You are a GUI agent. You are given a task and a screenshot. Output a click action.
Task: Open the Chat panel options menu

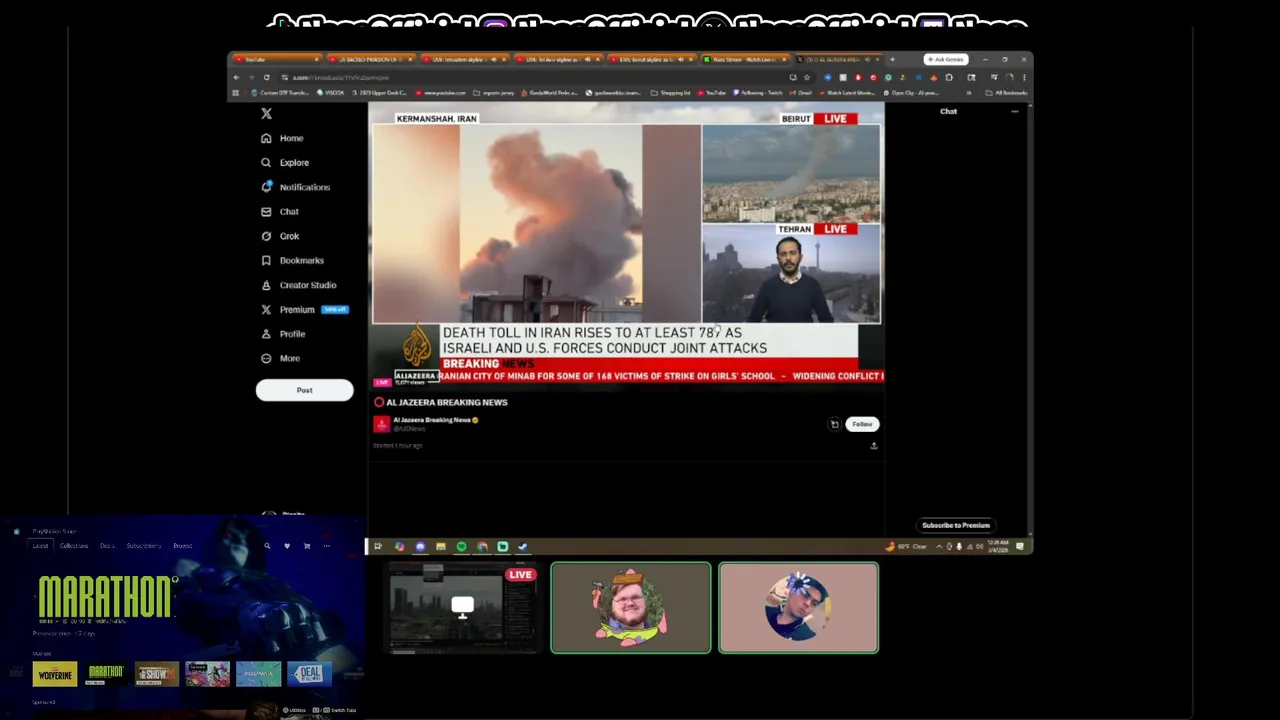pyautogui.click(x=1014, y=111)
